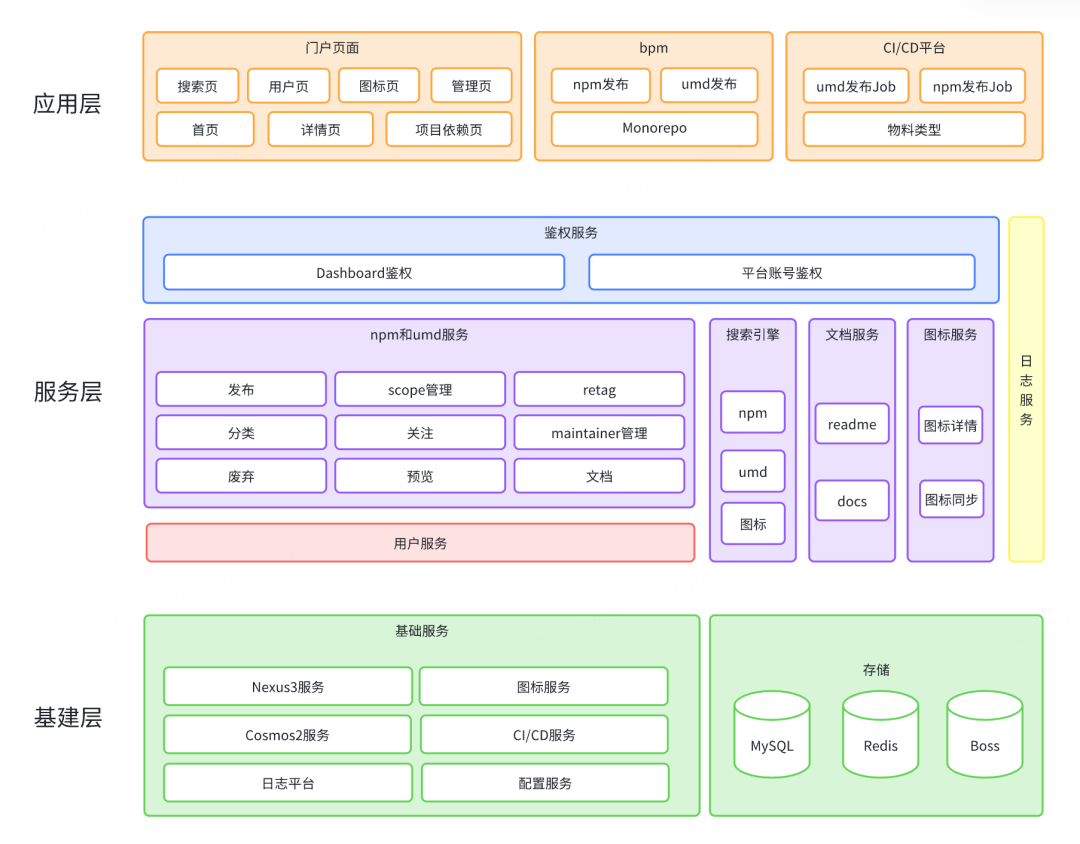Select the npm box under 搜索引擎
The width and height of the screenshot is (1080, 844).
pos(753,412)
